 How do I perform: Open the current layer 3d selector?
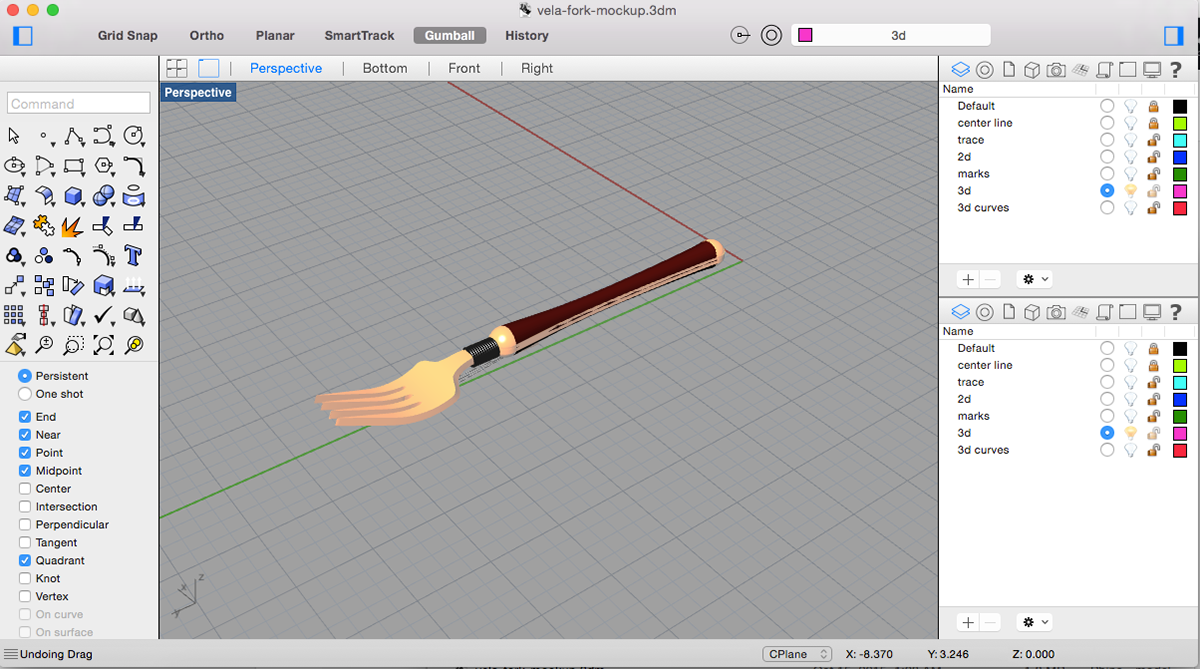[890, 35]
